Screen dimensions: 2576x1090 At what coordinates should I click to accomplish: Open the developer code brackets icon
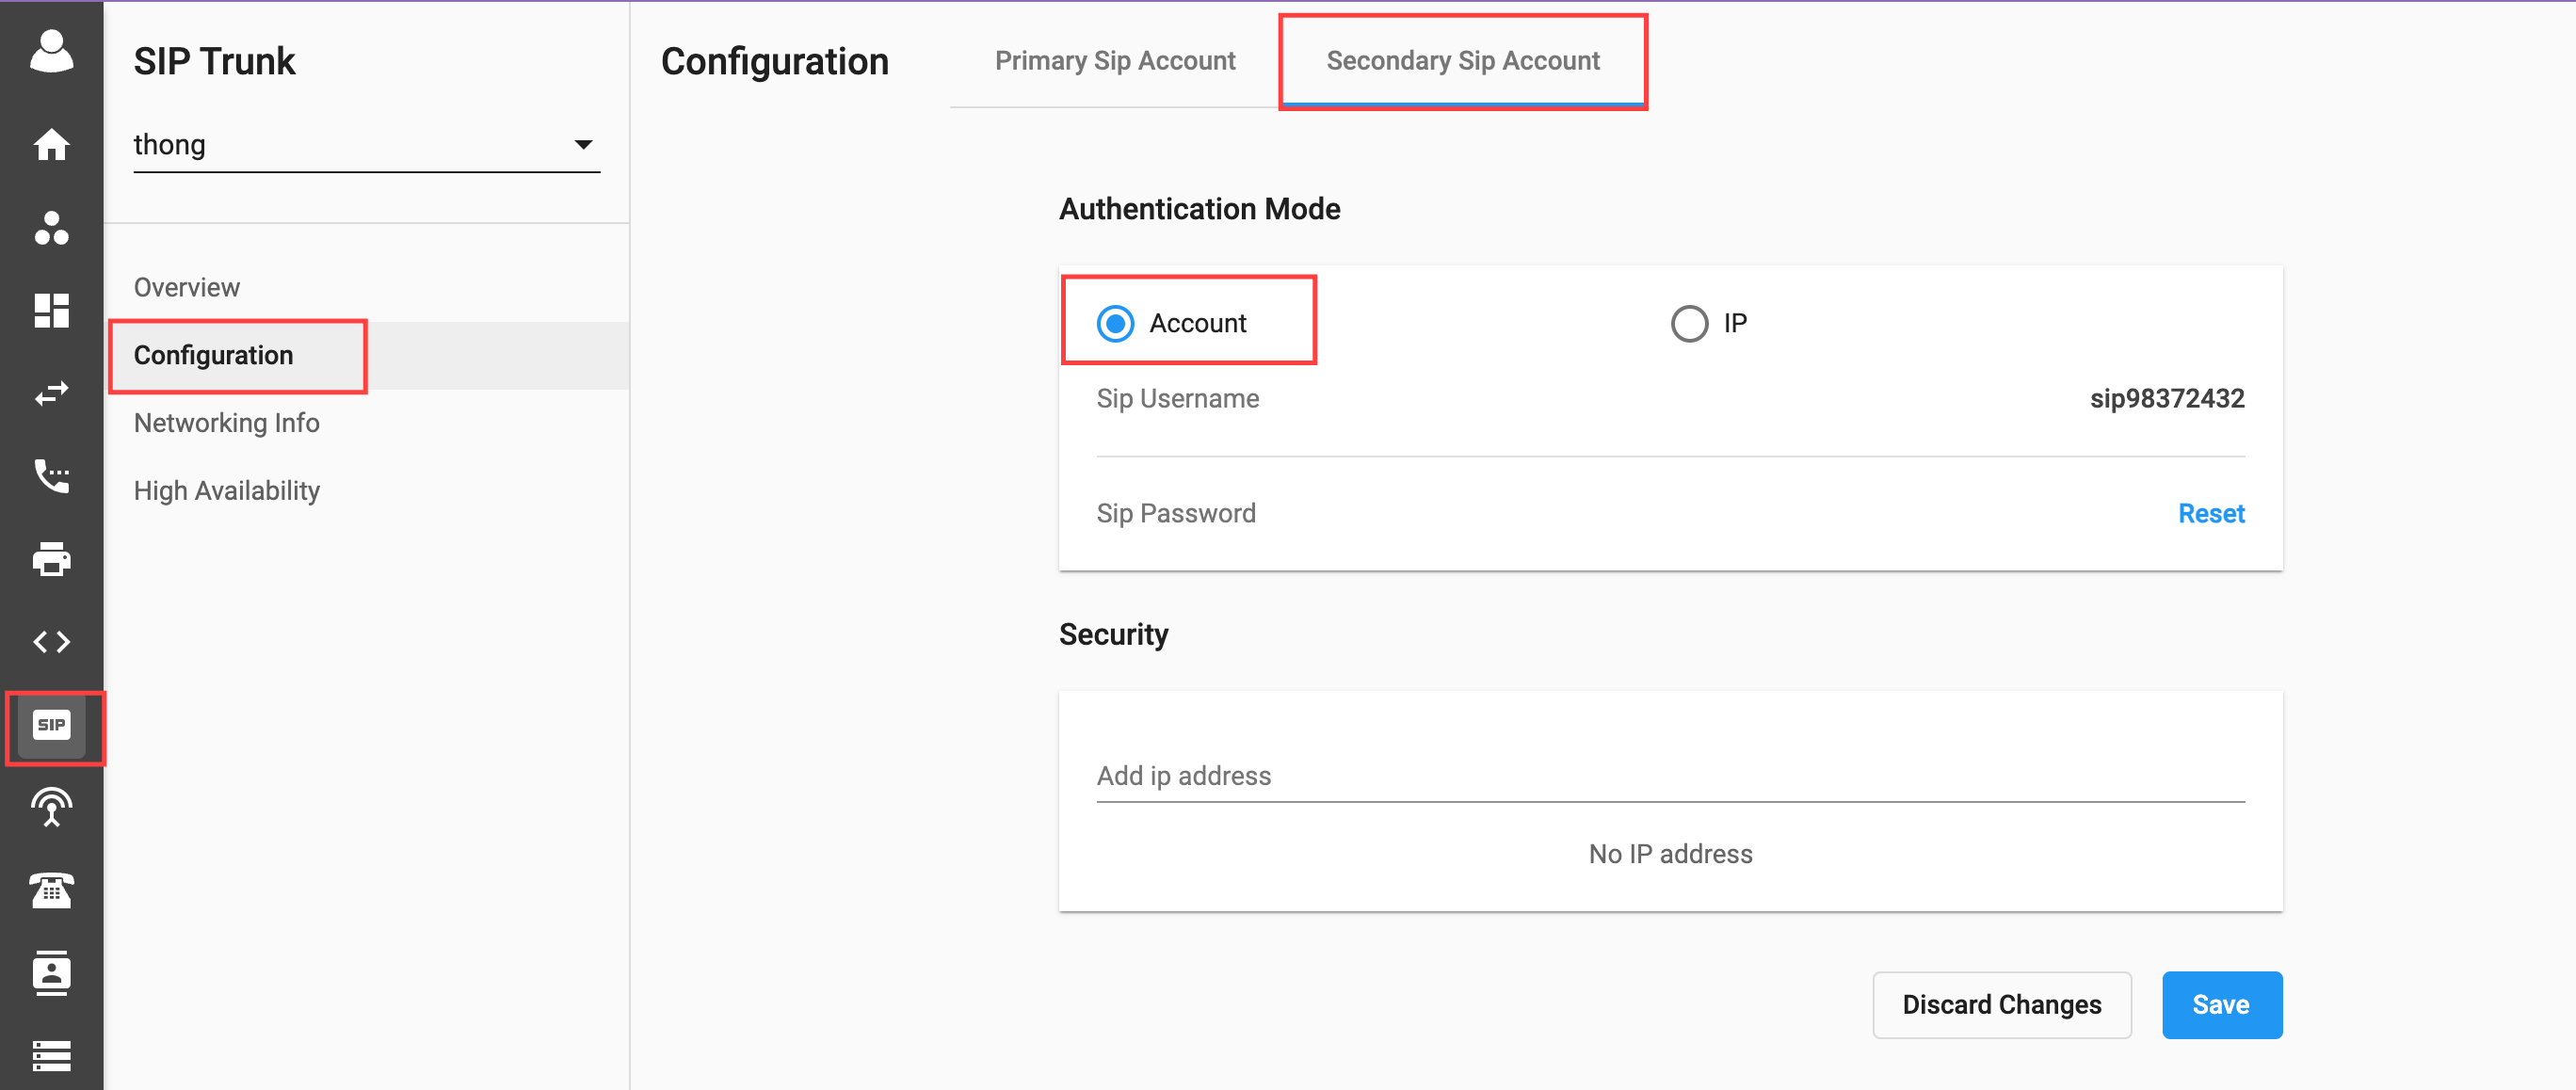(51, 642)
